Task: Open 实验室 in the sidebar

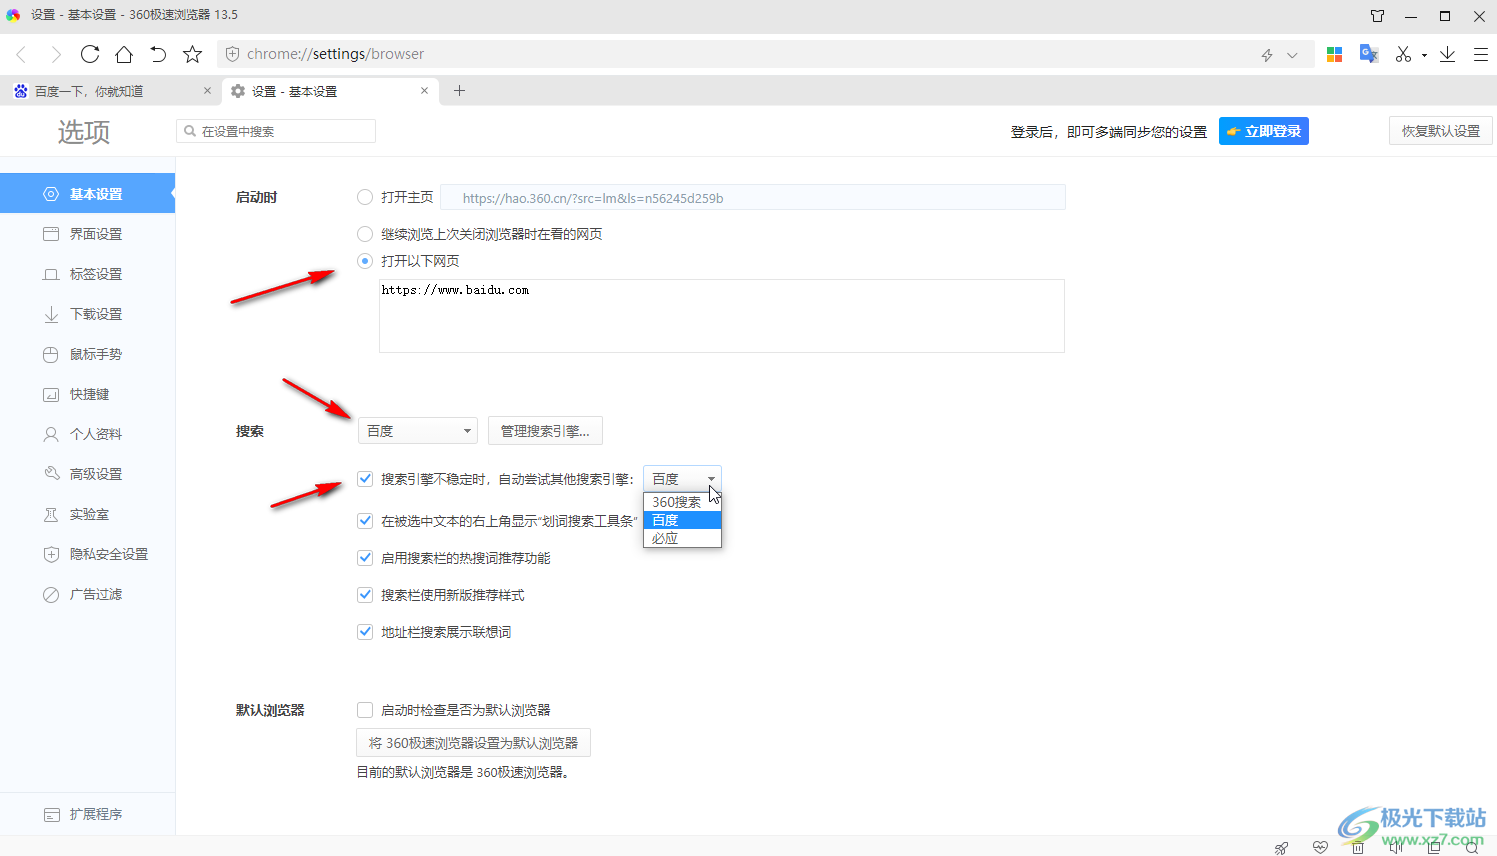Action: click(87, 514)
